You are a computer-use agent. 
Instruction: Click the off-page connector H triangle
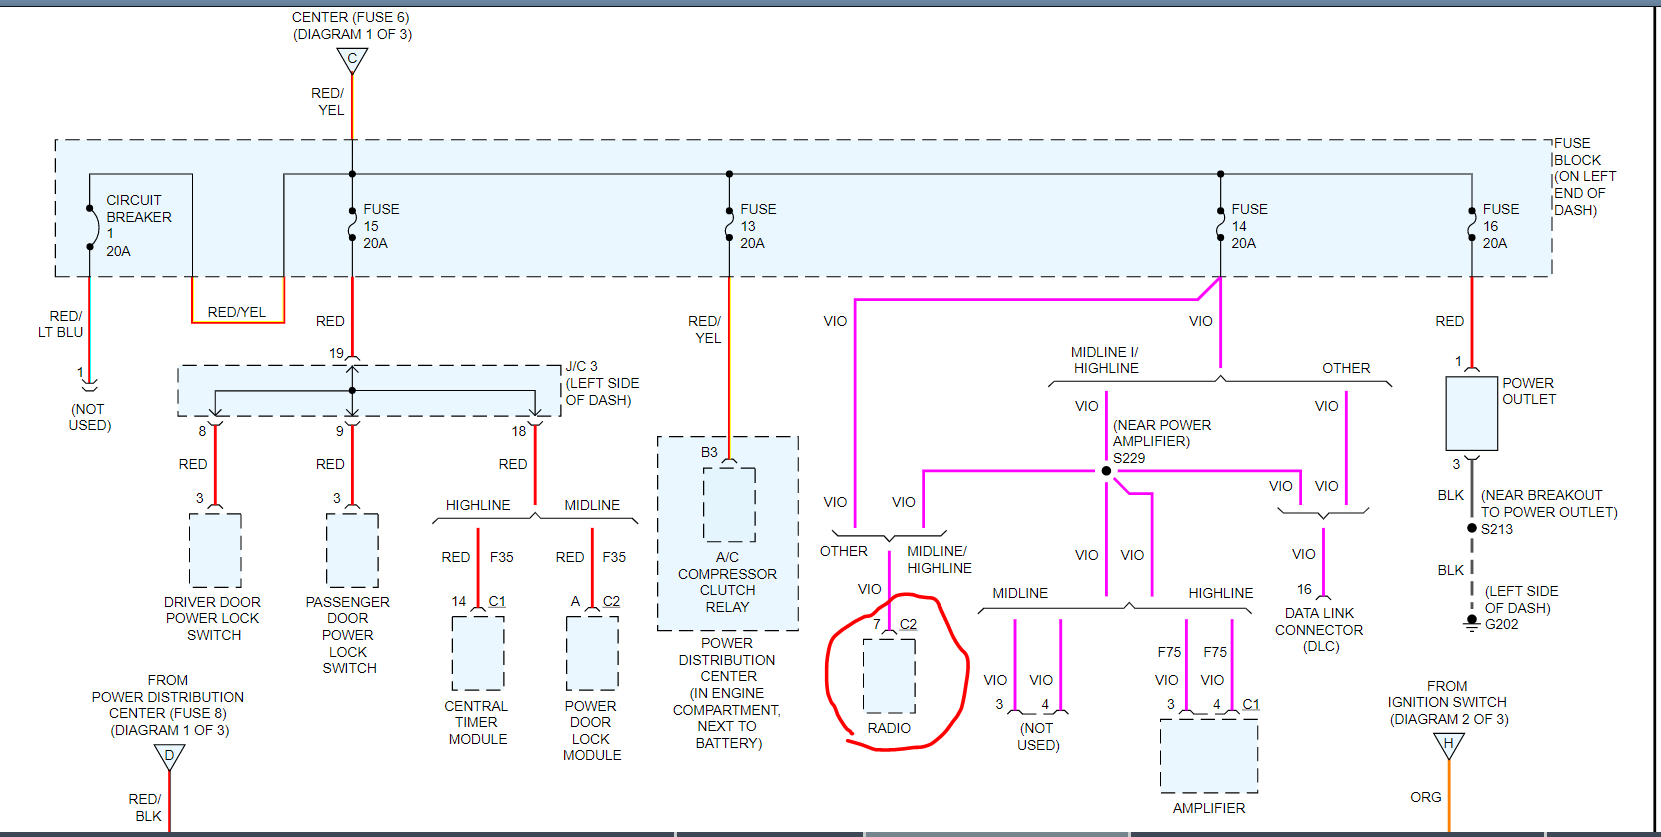click(1449, 746)
